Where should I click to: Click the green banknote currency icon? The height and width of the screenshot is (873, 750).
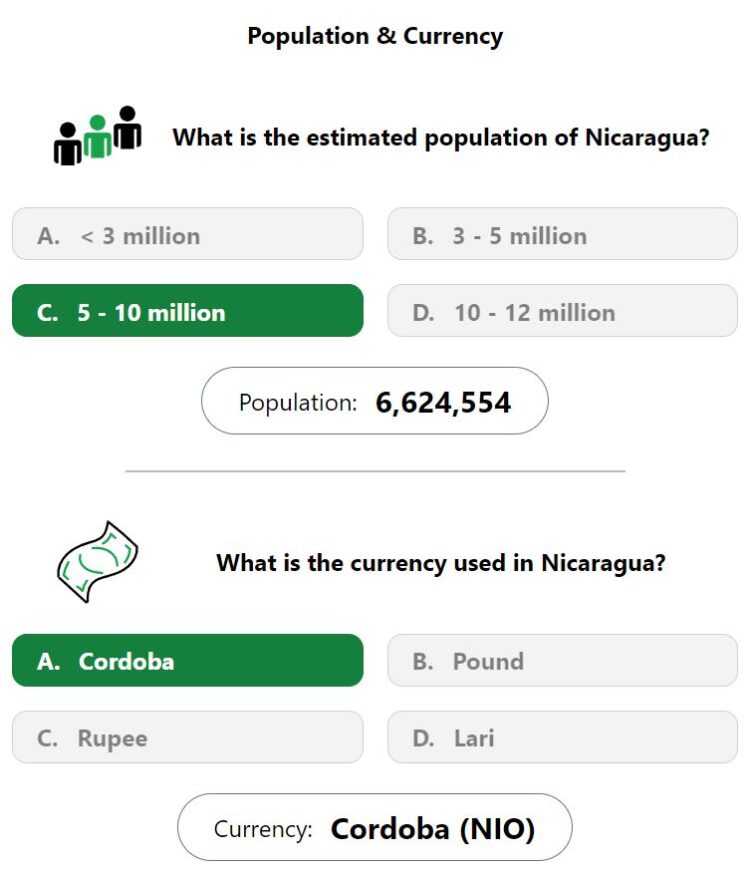(x=97, y=562)
